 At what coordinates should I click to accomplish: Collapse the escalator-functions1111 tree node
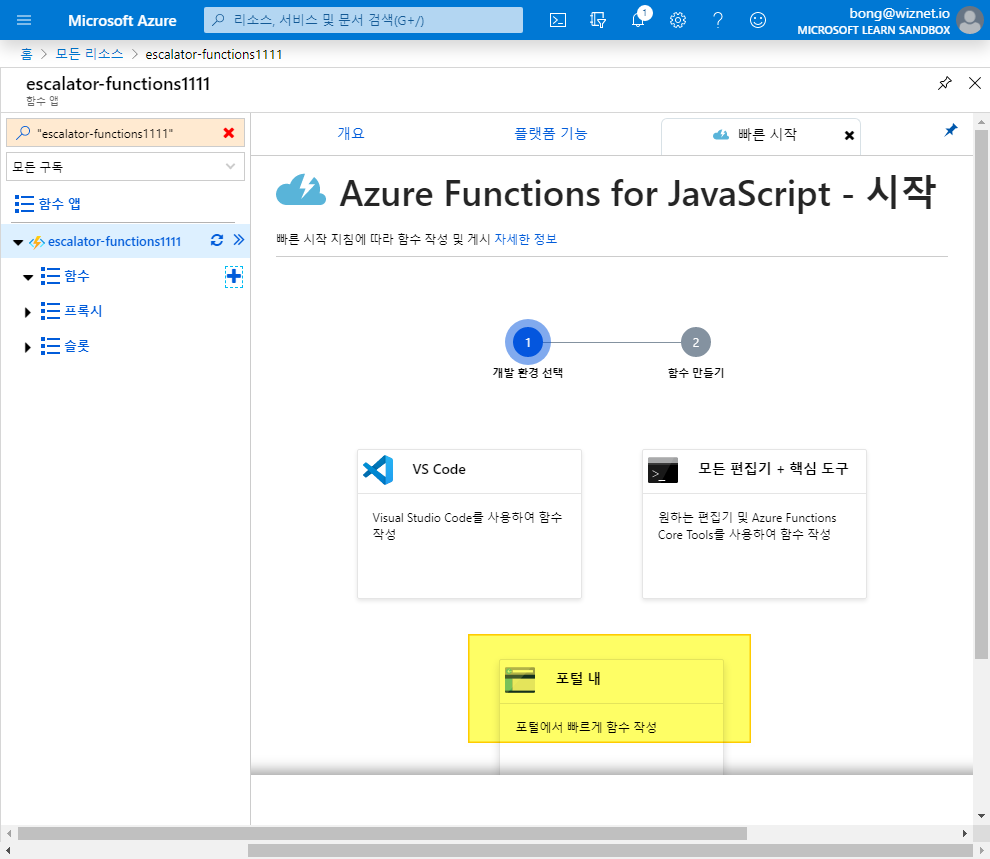click(18, 242)
